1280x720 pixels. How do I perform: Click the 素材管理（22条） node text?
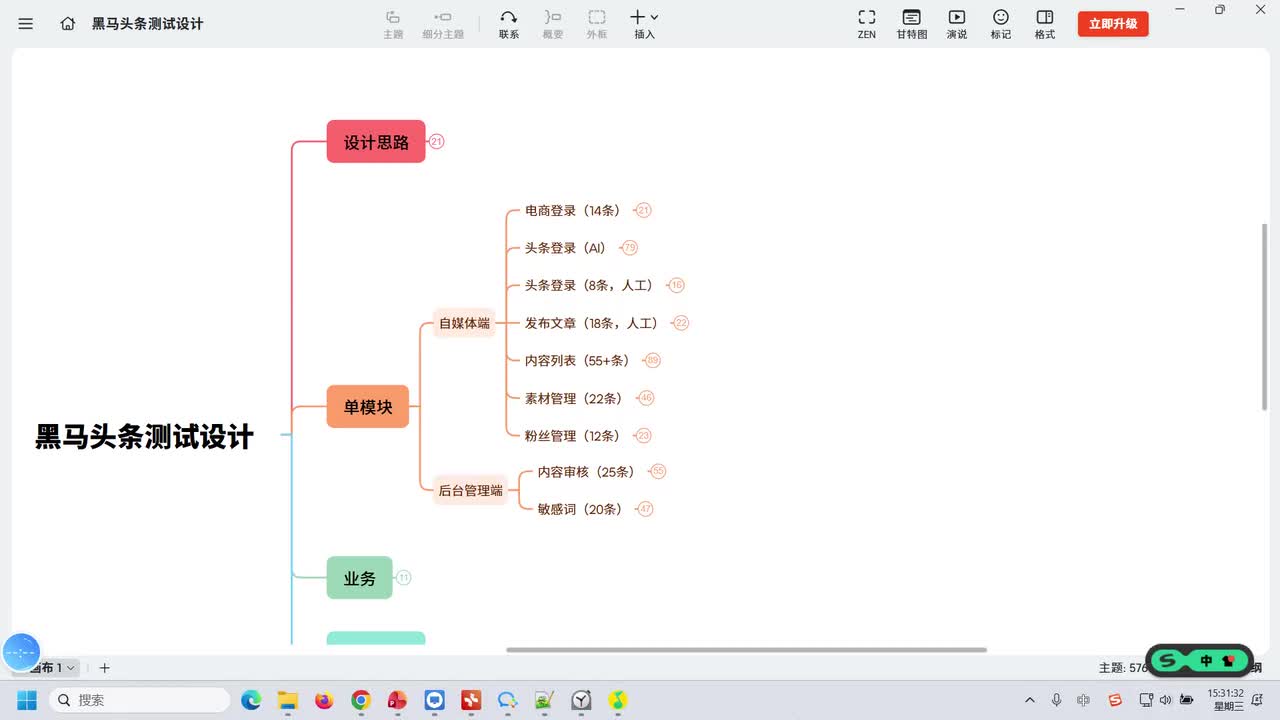[578, 398]
